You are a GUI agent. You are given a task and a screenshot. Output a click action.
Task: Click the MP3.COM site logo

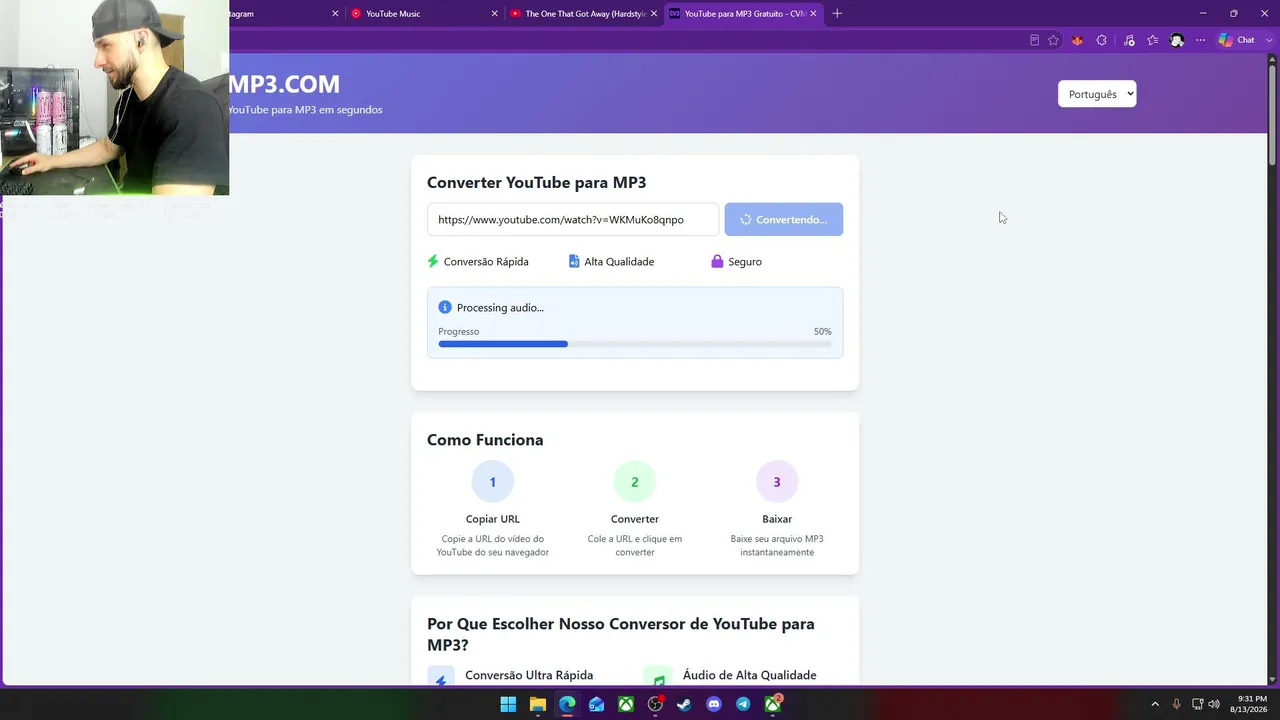[x=284, y=84]
